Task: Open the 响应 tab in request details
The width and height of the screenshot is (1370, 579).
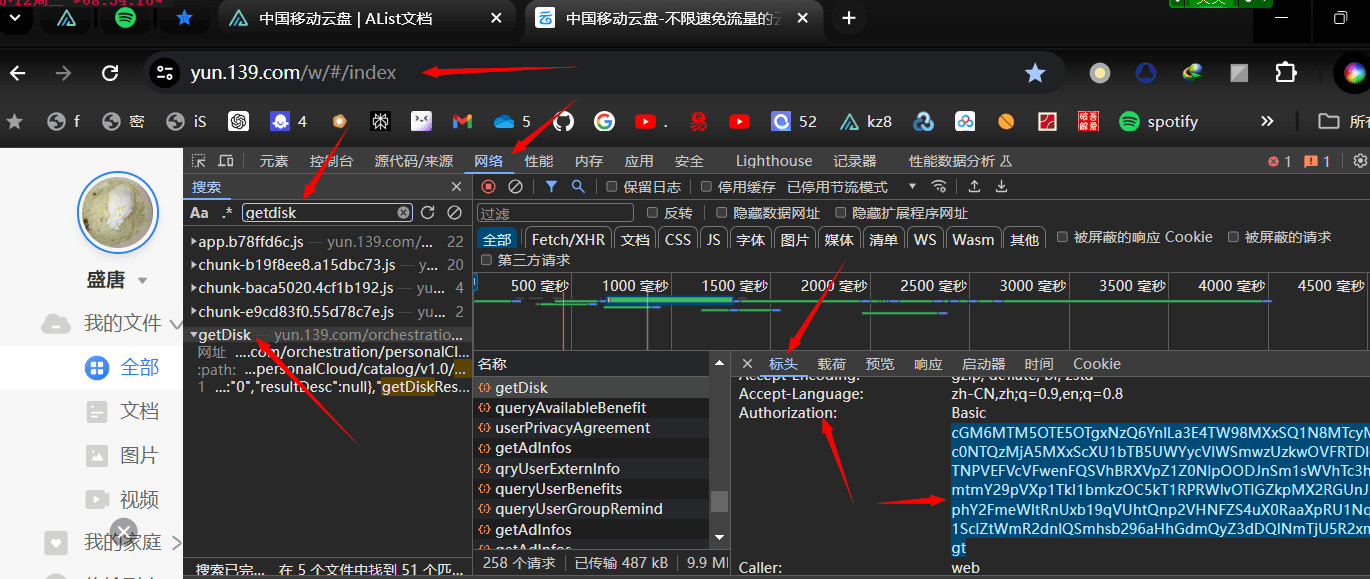Action: click(928, 364)
